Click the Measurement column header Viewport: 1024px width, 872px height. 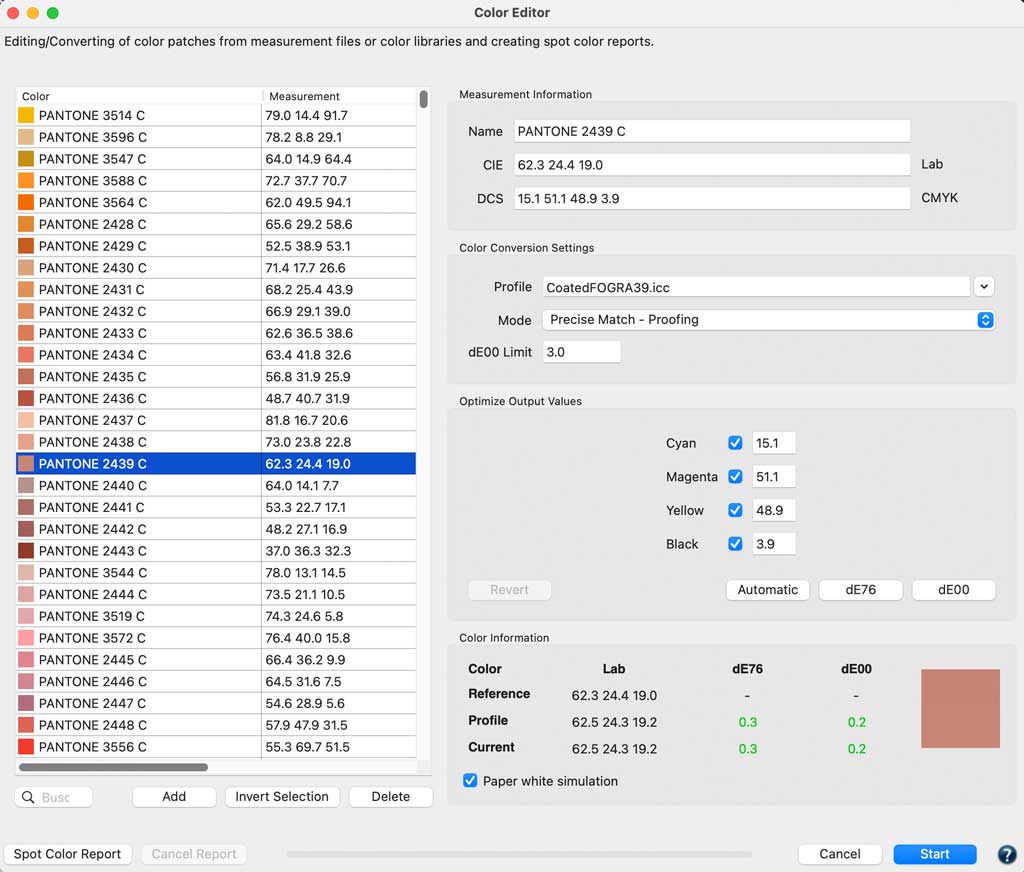339,96
